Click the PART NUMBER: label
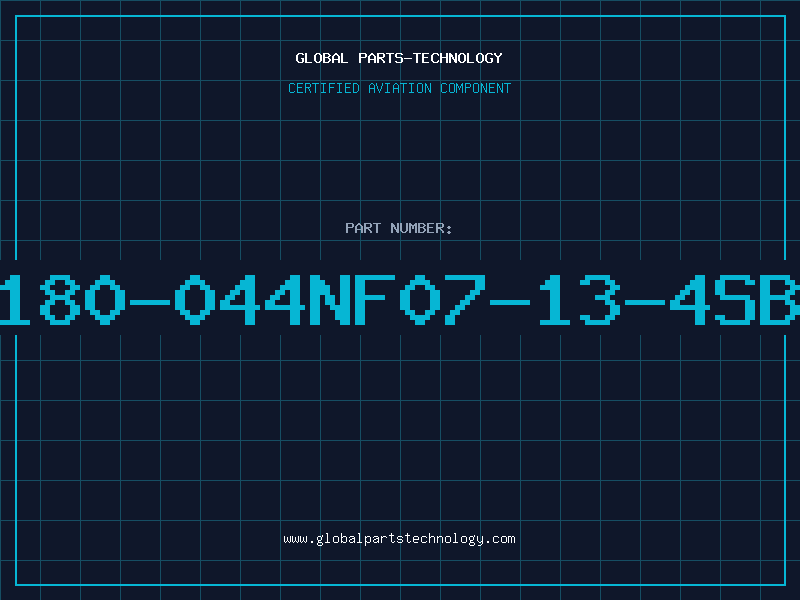This screenshot has height=600, width=800. click(399, 228)
